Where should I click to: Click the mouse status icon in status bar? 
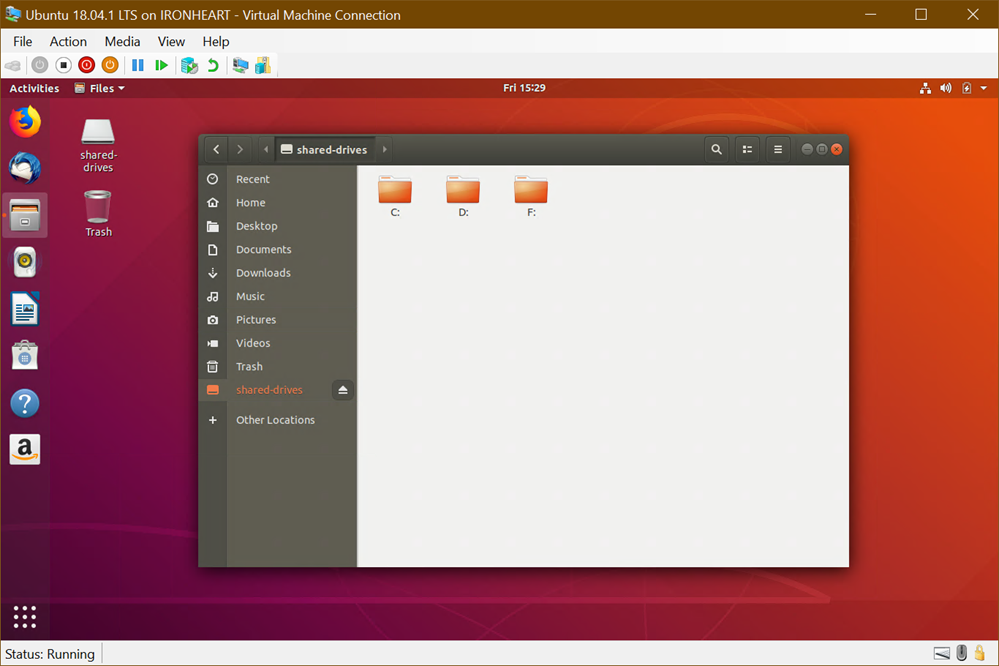click(962, 653)
